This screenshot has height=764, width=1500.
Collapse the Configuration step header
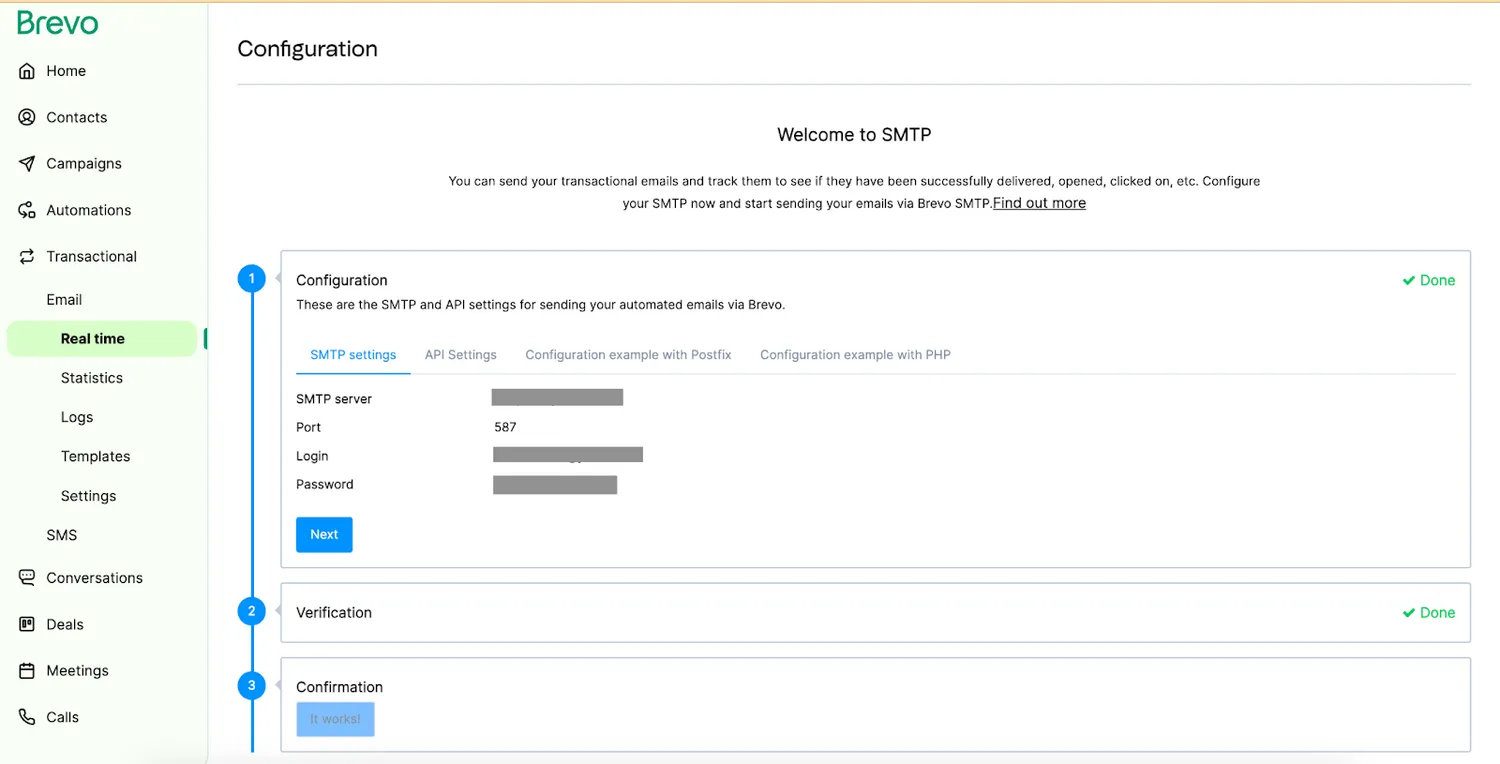coord(342,280)
